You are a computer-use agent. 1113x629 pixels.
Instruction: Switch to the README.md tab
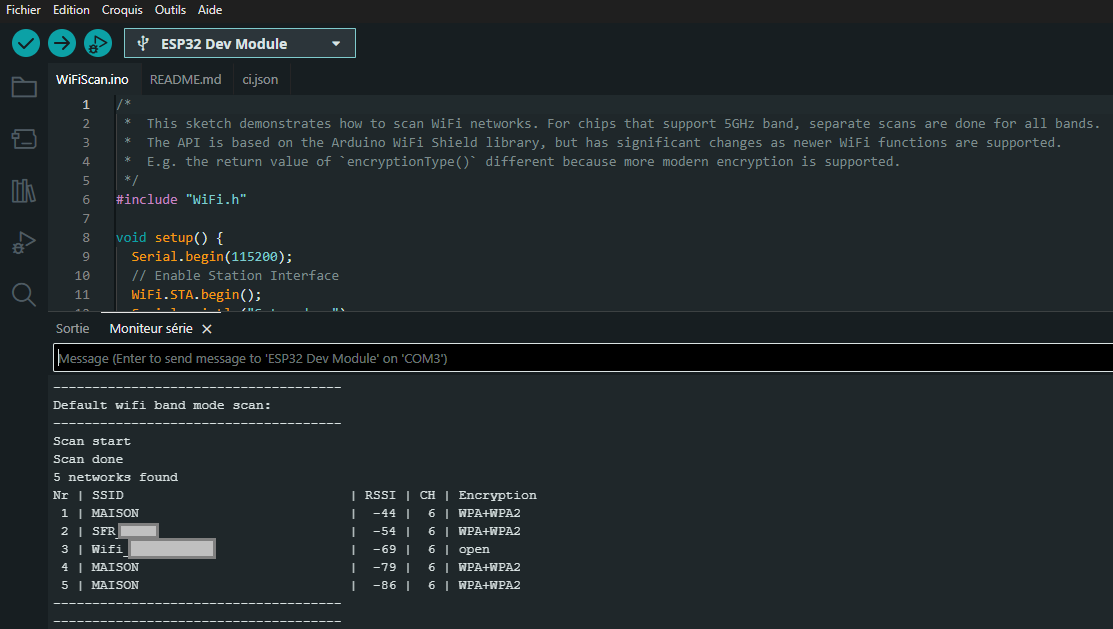[x=185, y=79]
